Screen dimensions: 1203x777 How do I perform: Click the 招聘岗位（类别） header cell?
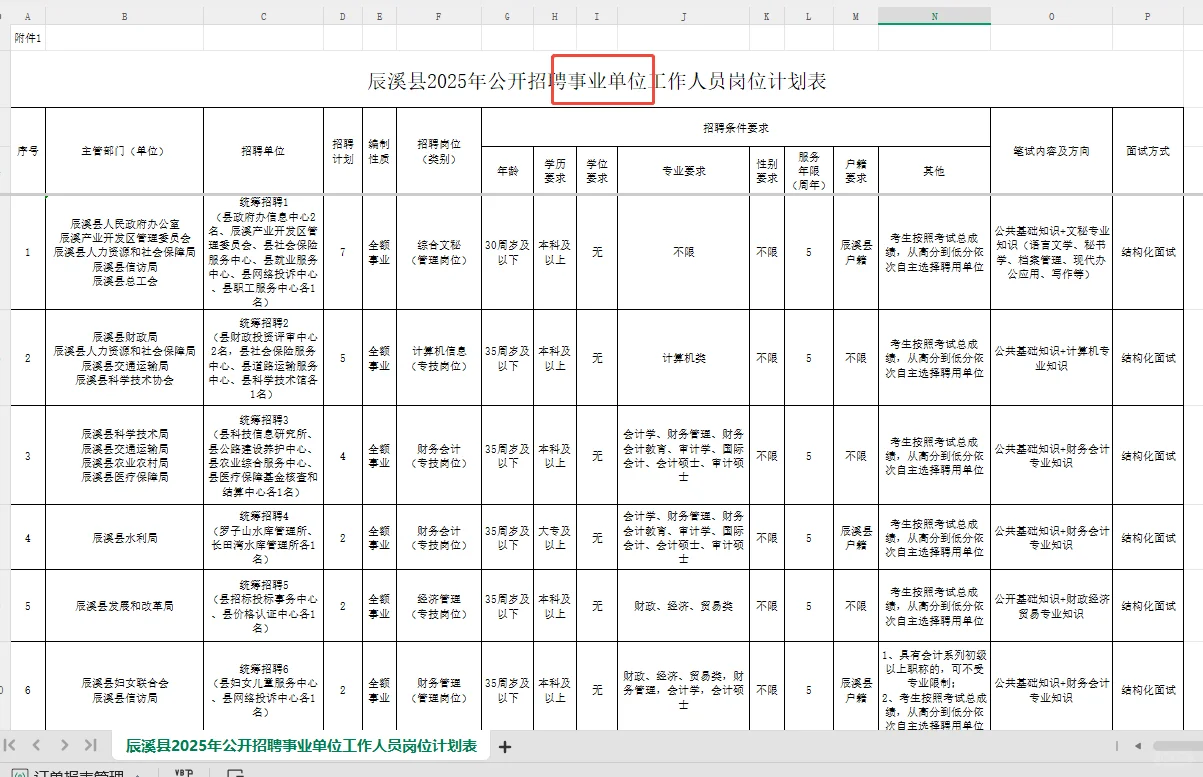438,151
